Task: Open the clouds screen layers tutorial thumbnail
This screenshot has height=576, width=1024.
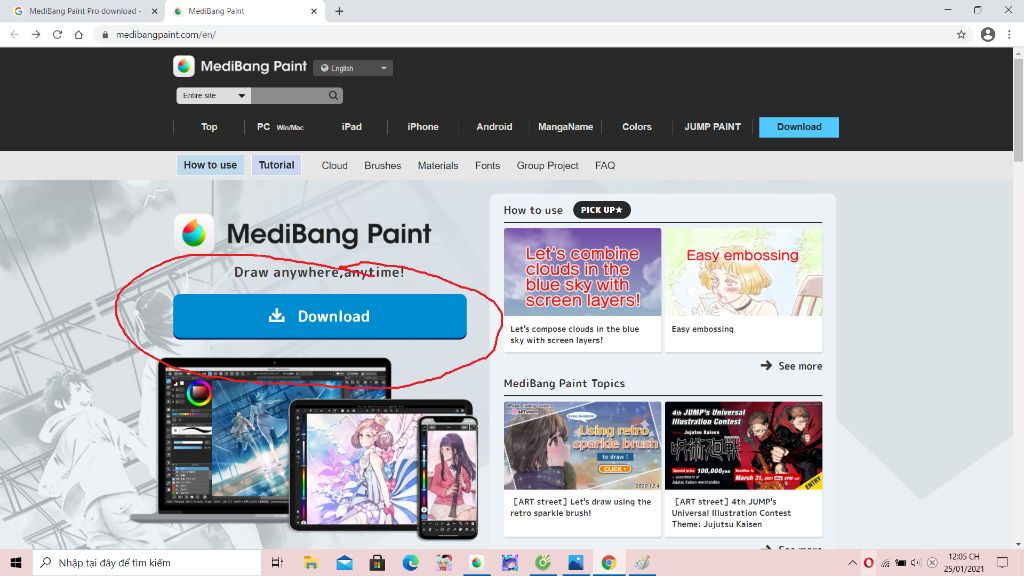Action: [x=583, y=272]
